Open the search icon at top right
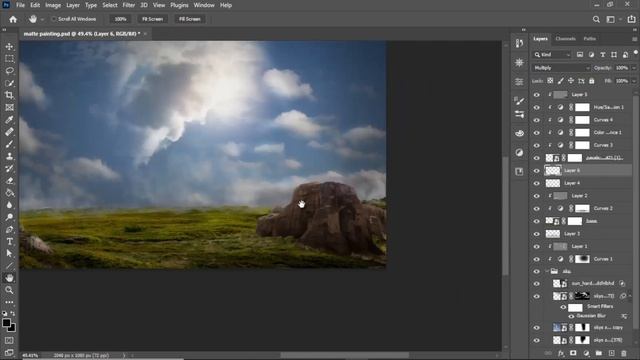Viewport: 640px width, 360px height. [x=596, y=19]
